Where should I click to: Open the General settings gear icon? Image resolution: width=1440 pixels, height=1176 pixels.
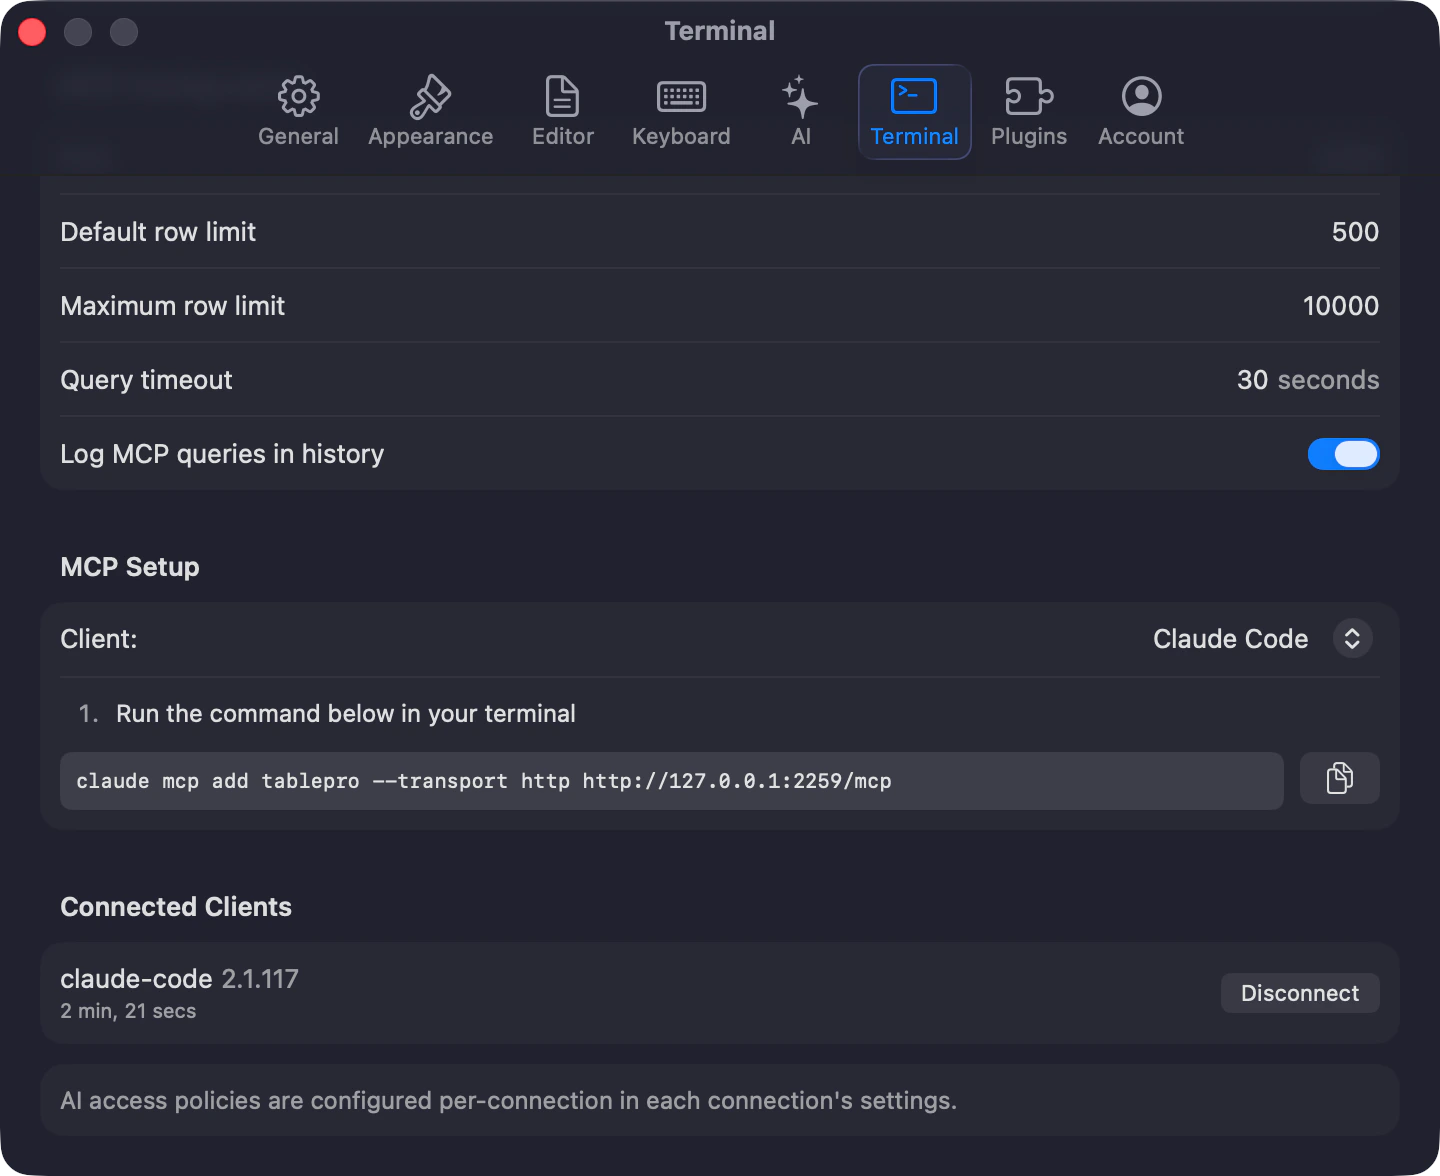[298, 97]
